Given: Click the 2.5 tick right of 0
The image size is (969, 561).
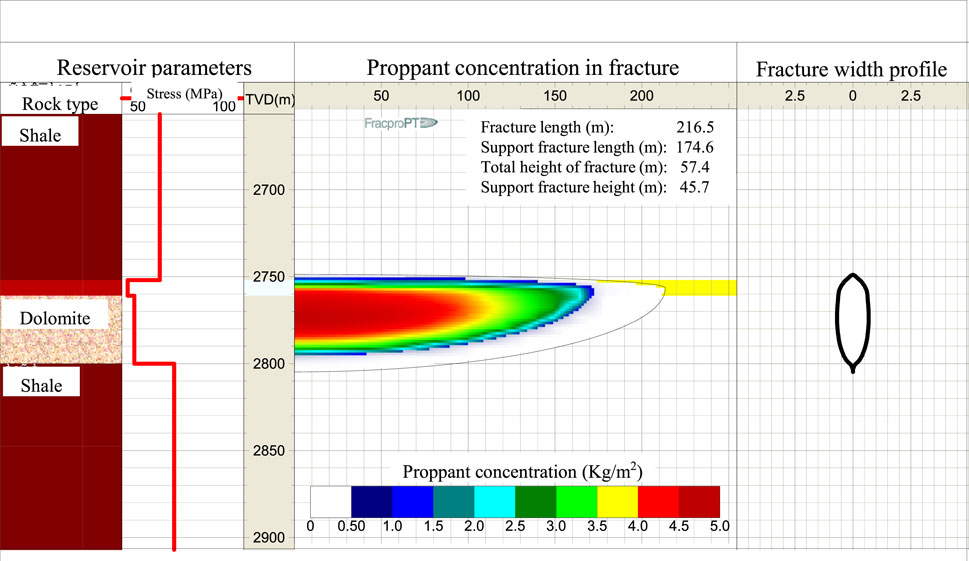Looking at the screenshot, I should 910,96.
